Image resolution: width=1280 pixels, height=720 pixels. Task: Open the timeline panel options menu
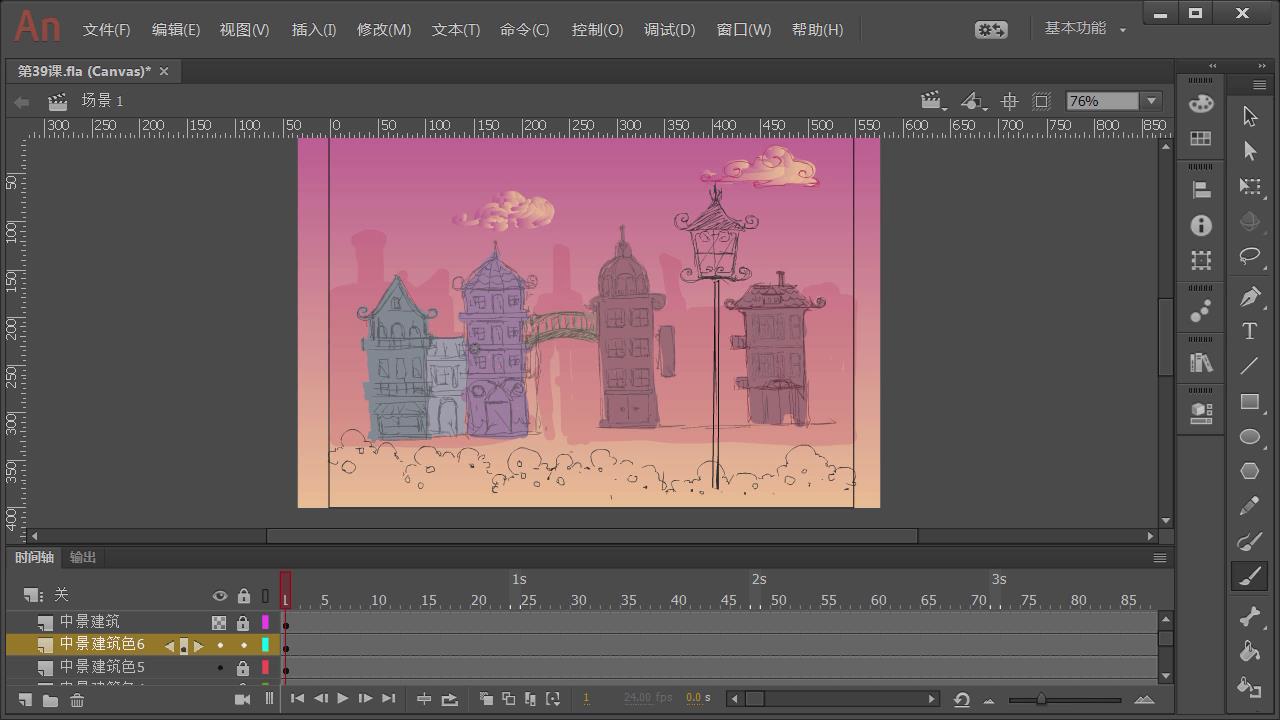coord(1160,558)
